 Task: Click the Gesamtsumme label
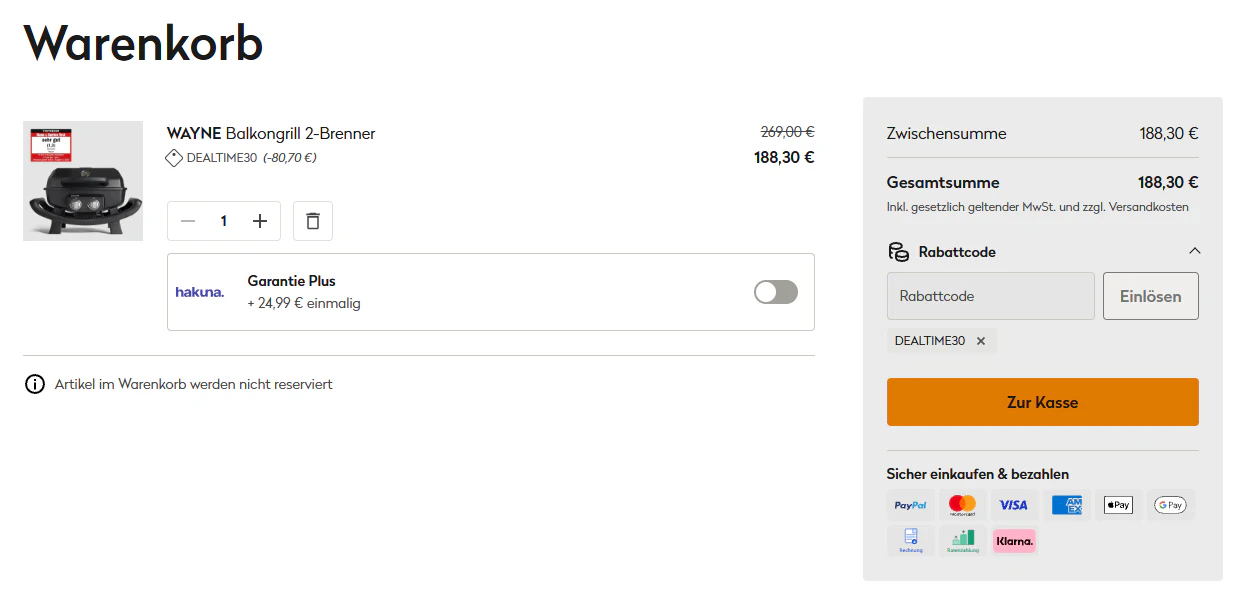click(x=943, y=183)
